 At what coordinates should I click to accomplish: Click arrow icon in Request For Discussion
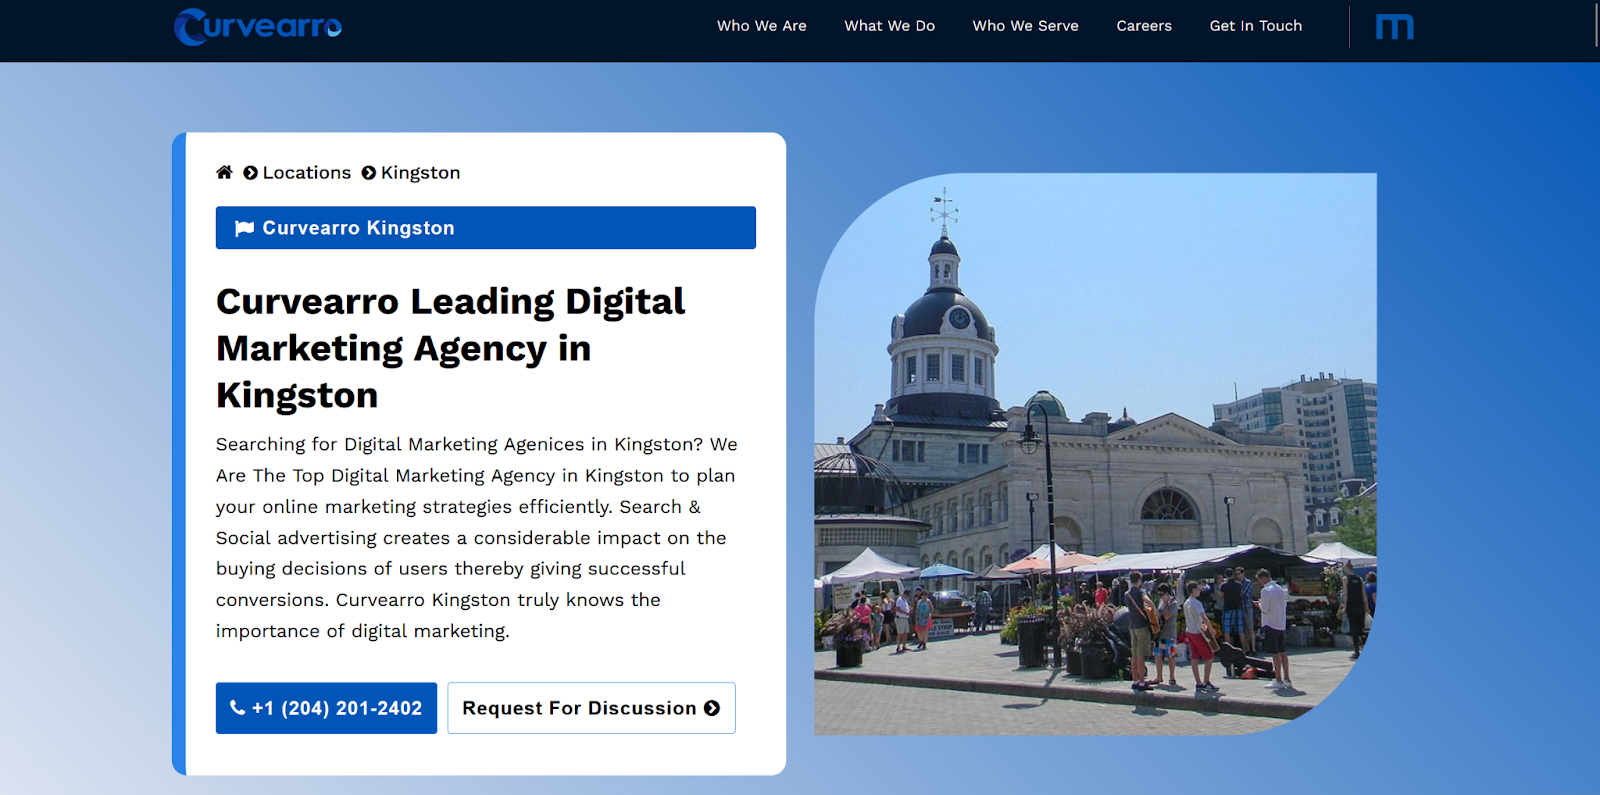[x=712, y=708]
